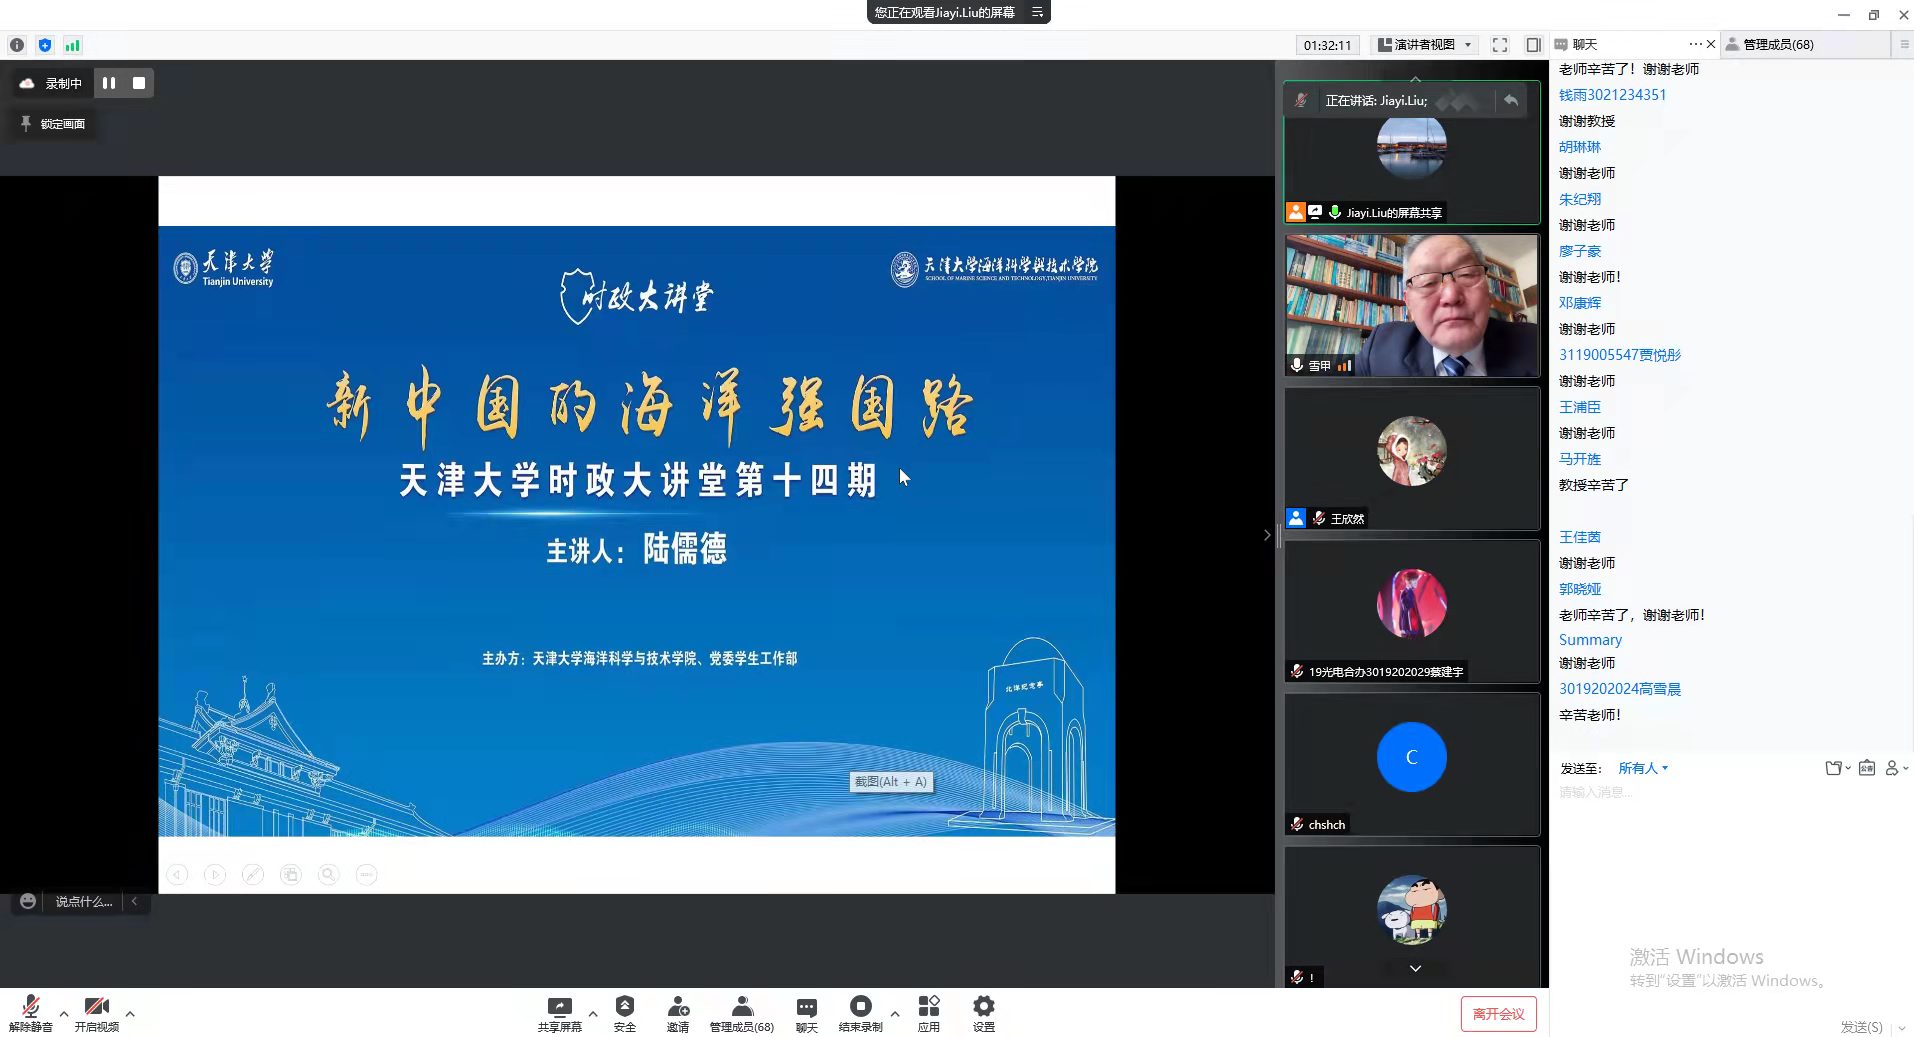The height and width of the screenshot is (1037, 1914).
Task: Click file attachment icon in chat
Action: coord(1834,768)
